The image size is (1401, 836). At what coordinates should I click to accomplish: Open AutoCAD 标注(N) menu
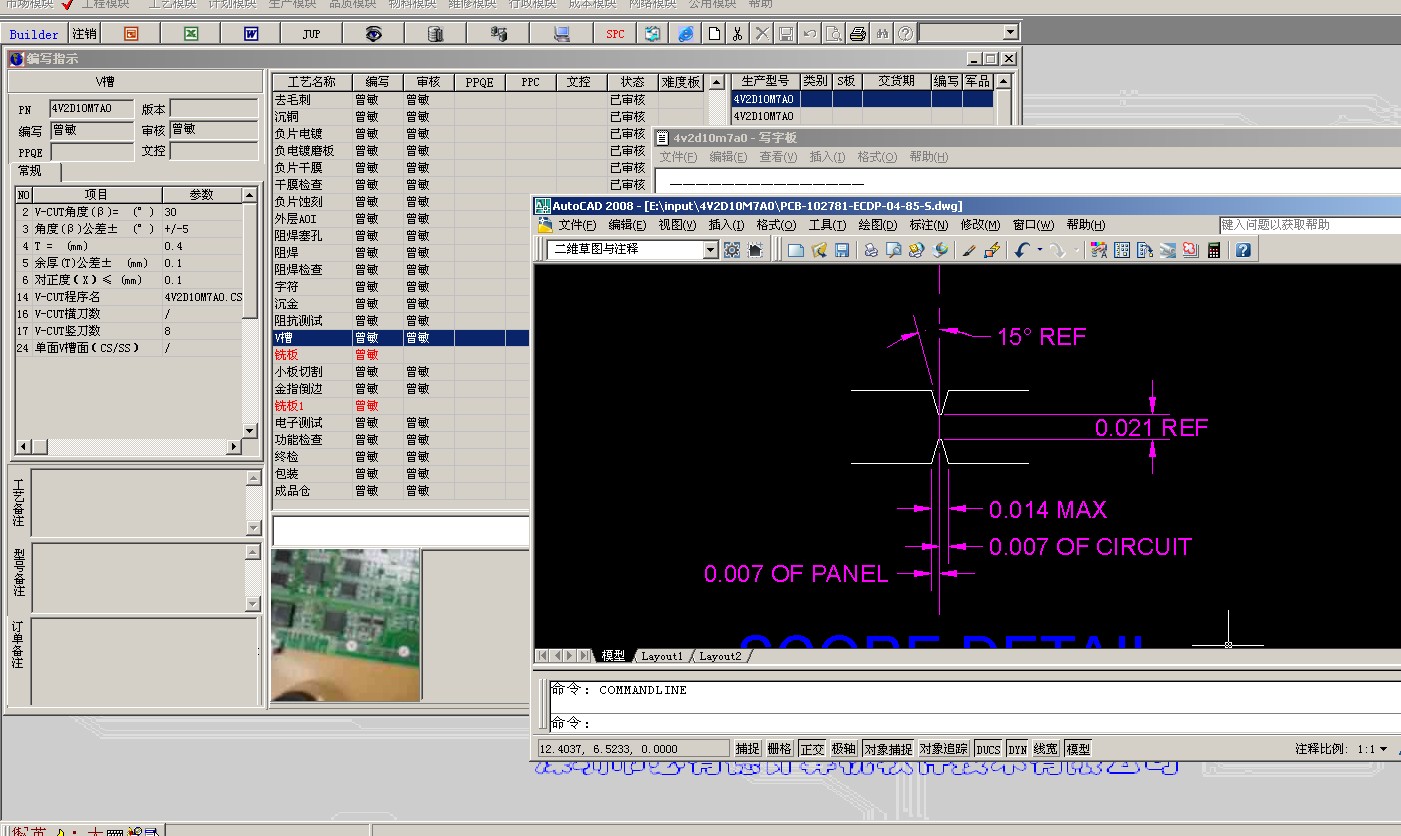click(929, 225)
